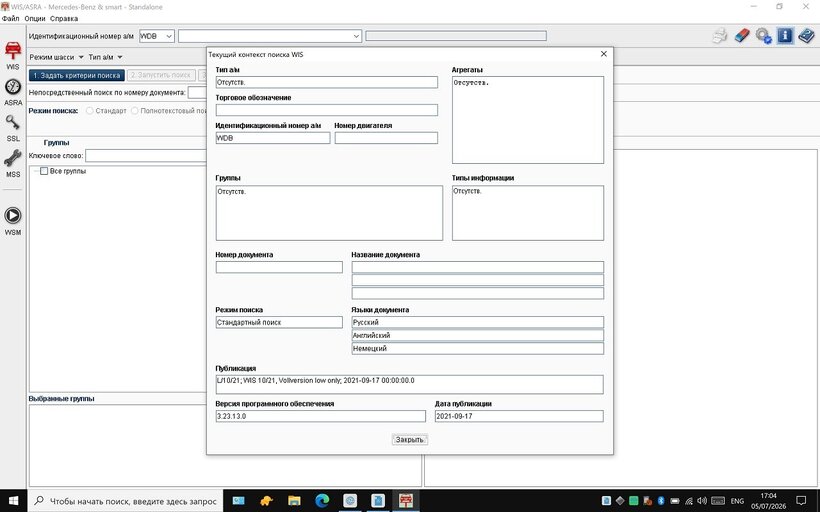Click the 'Типы информации' list box
This screenshot has width=820, height=512.
528,213
